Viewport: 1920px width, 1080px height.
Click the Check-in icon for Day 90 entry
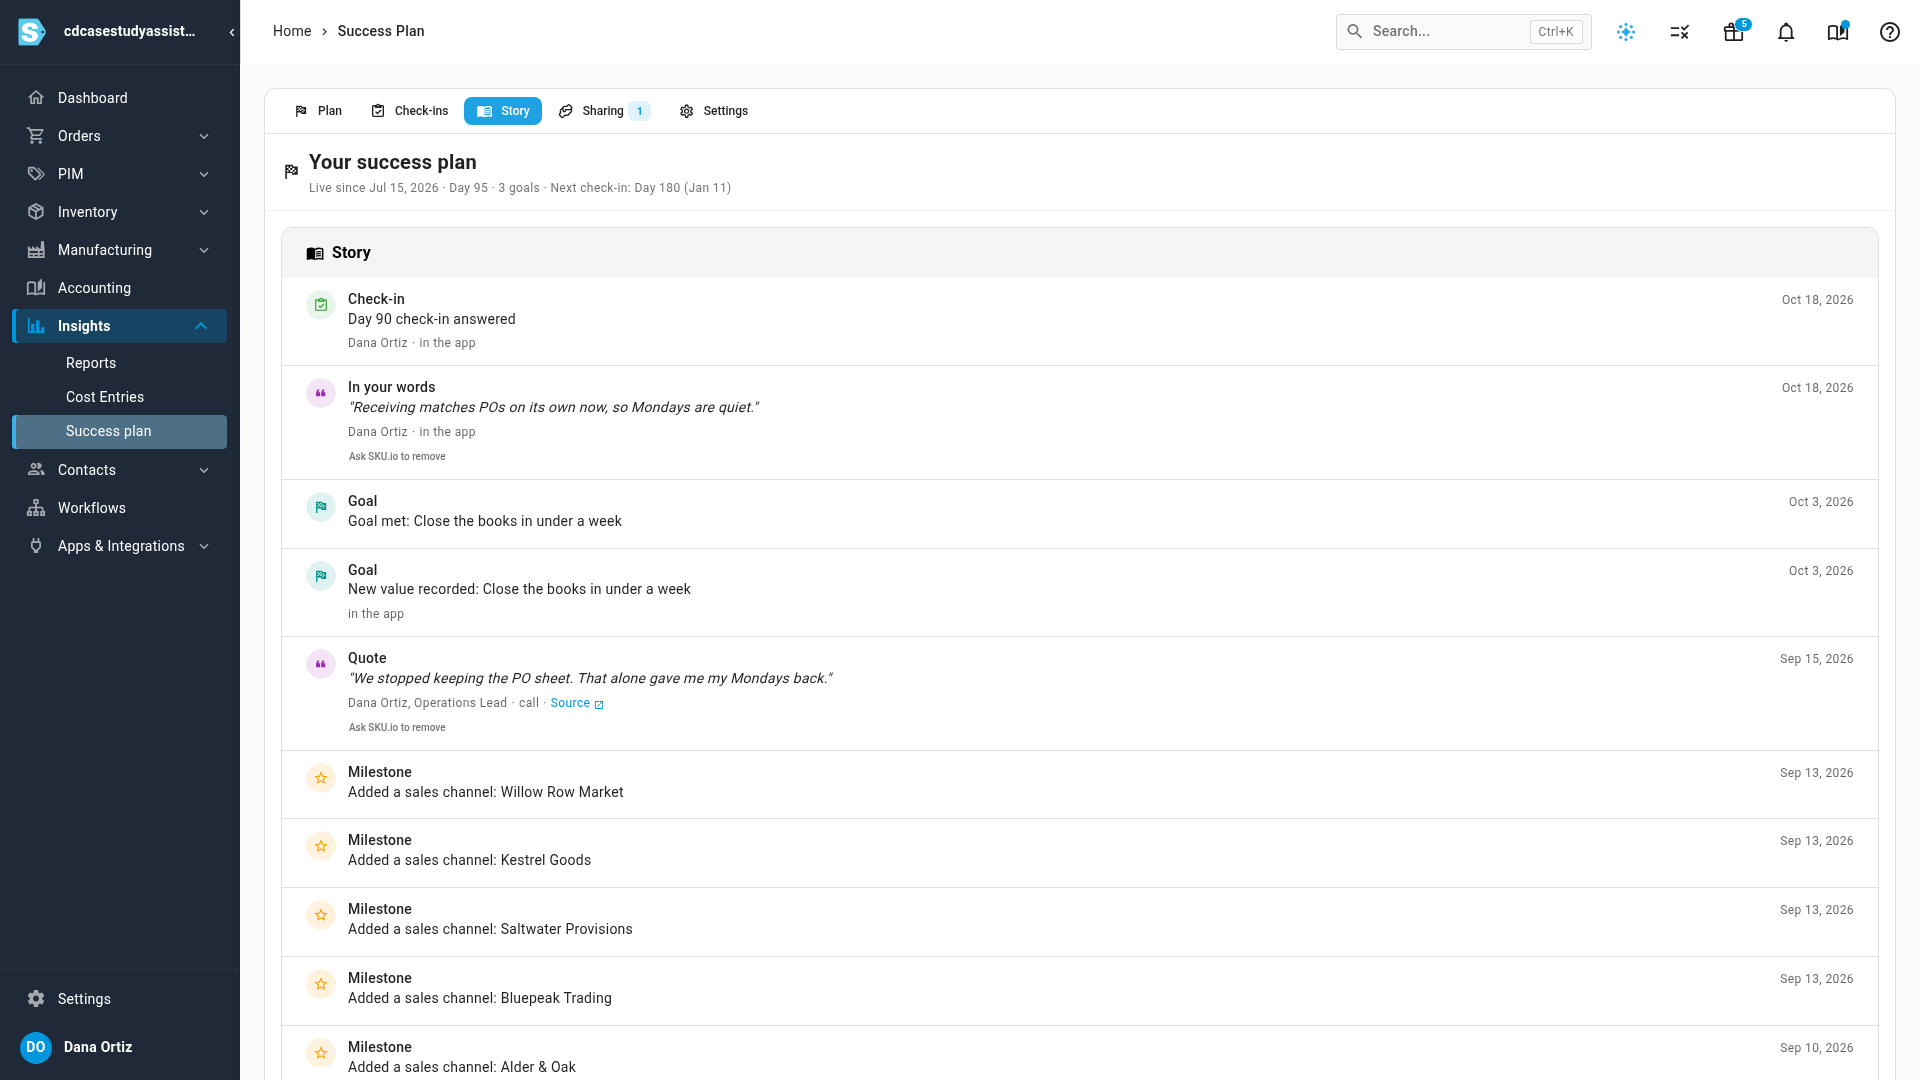pos(321,305)
